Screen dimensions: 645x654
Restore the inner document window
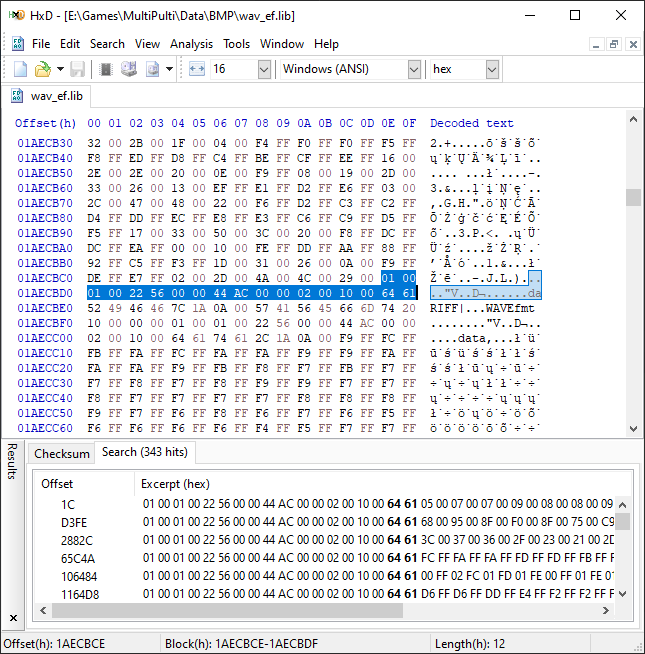point(614,44)
